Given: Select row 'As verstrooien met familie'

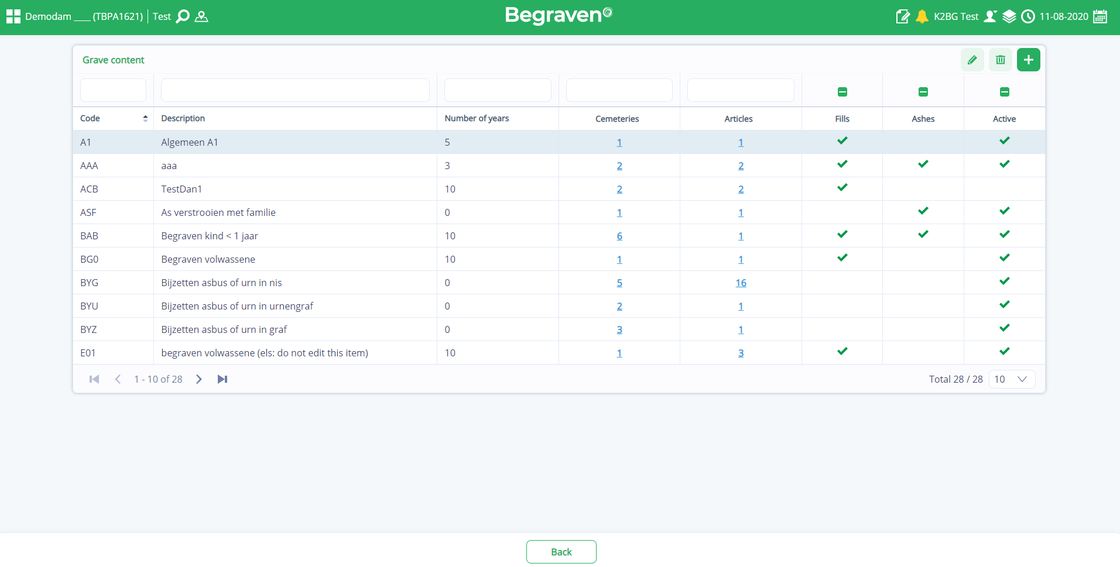Looking at the screenshot, I should tap(559, 212).
